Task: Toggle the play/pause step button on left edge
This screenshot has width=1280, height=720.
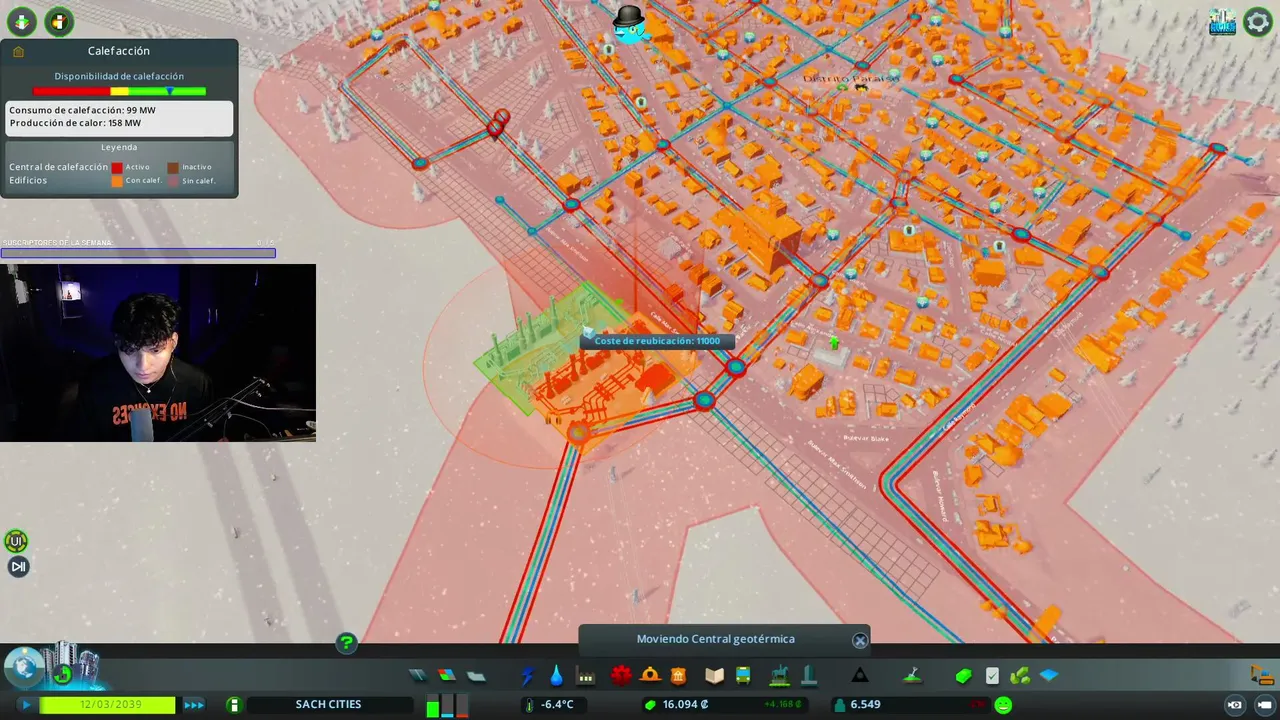Action: click(18, 567)
